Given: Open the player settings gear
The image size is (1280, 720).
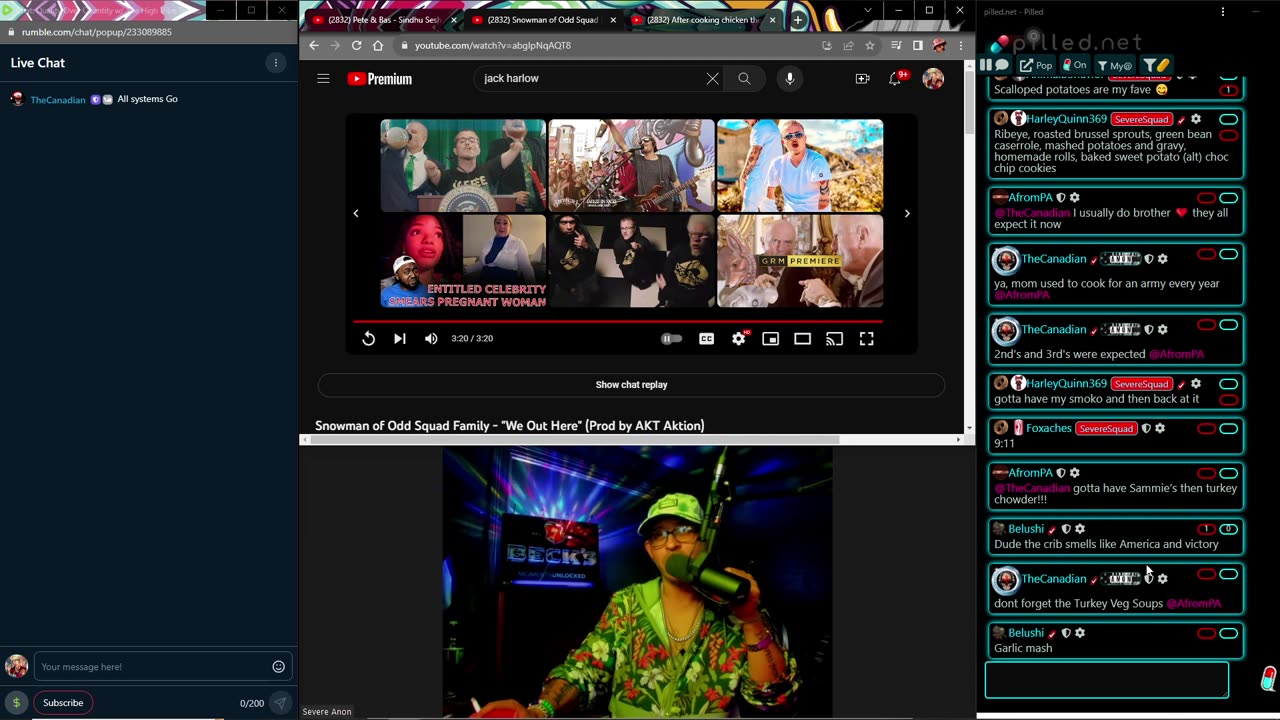Looking at the screenshot, I should (x=739, y=339).
